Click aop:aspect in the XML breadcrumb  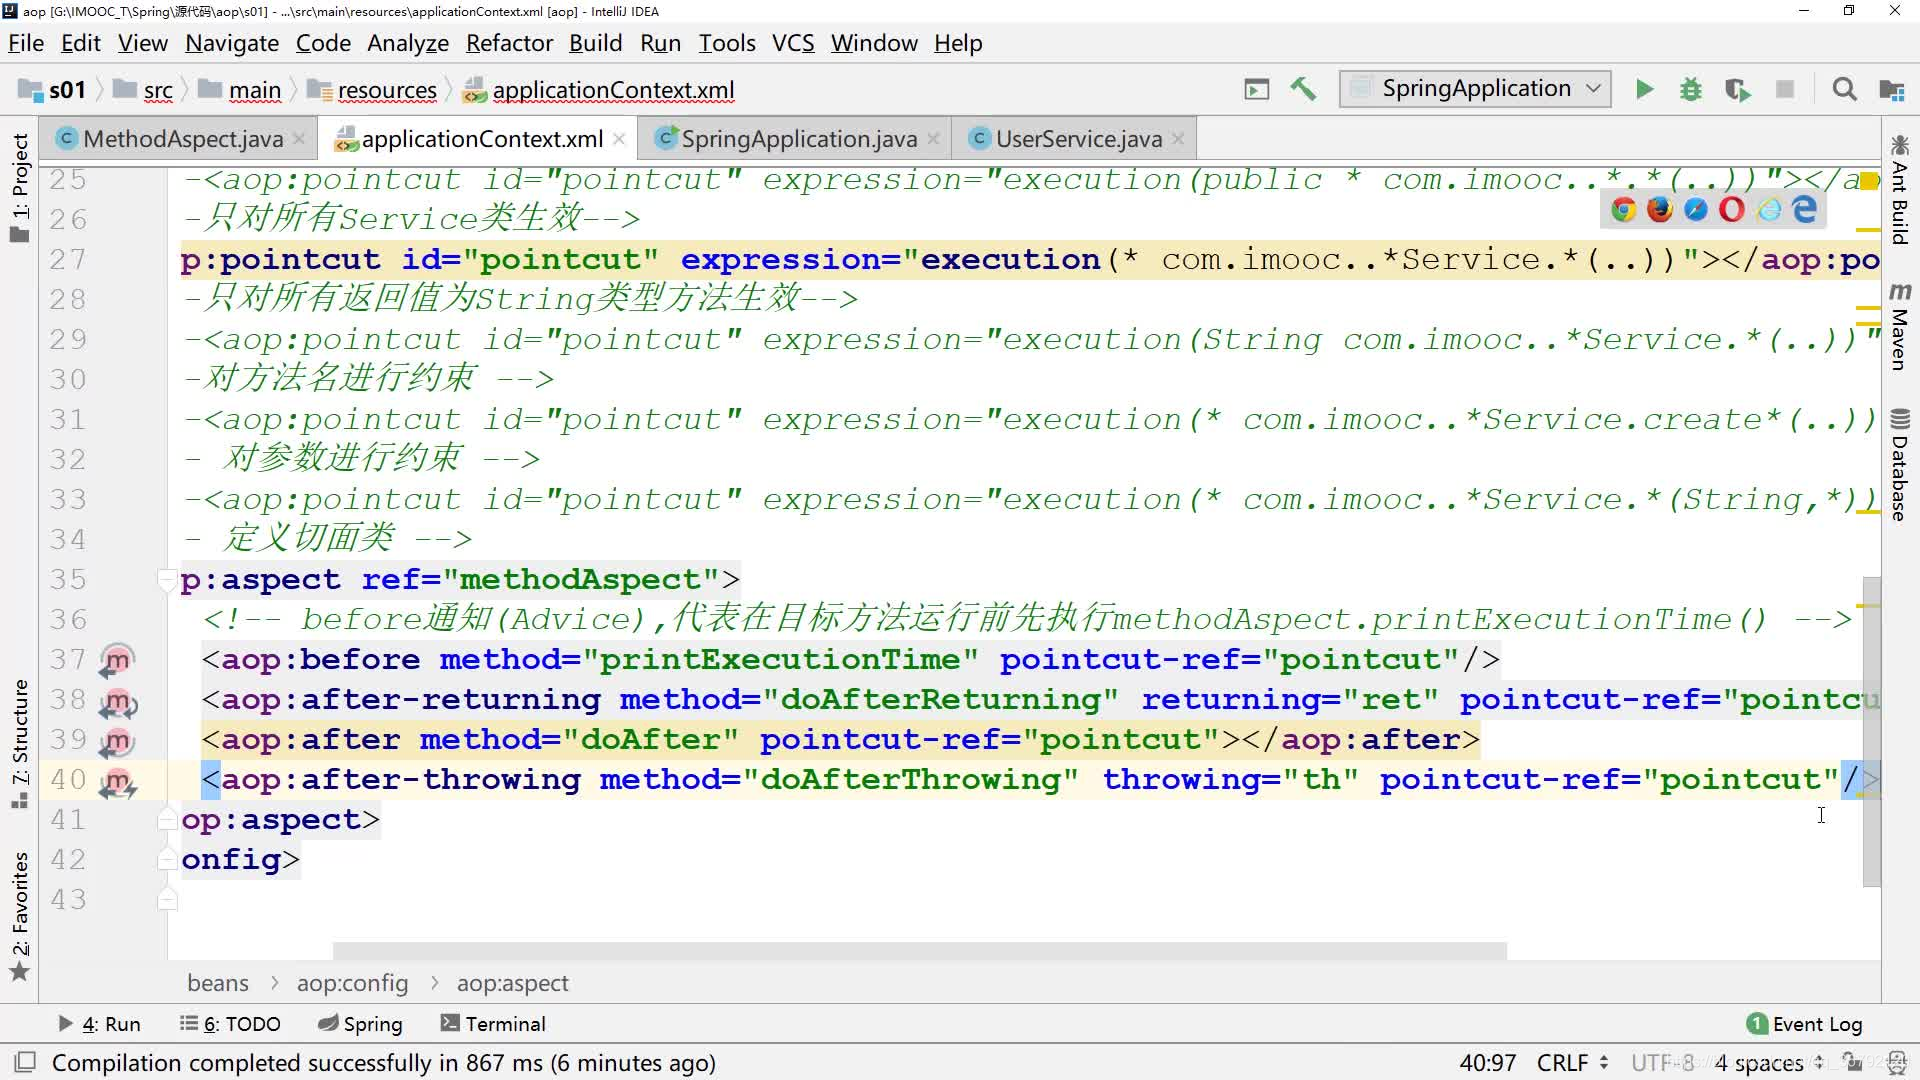click(x=512, y=983)
